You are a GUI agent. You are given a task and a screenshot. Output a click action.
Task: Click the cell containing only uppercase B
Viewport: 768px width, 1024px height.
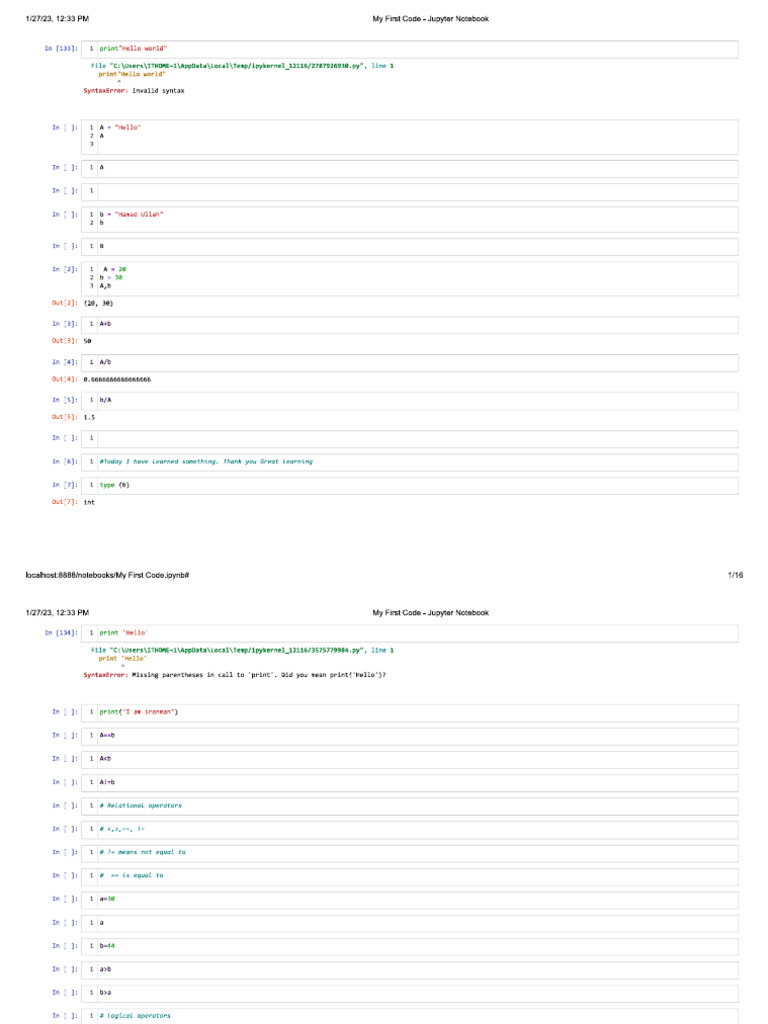(409, 246)
